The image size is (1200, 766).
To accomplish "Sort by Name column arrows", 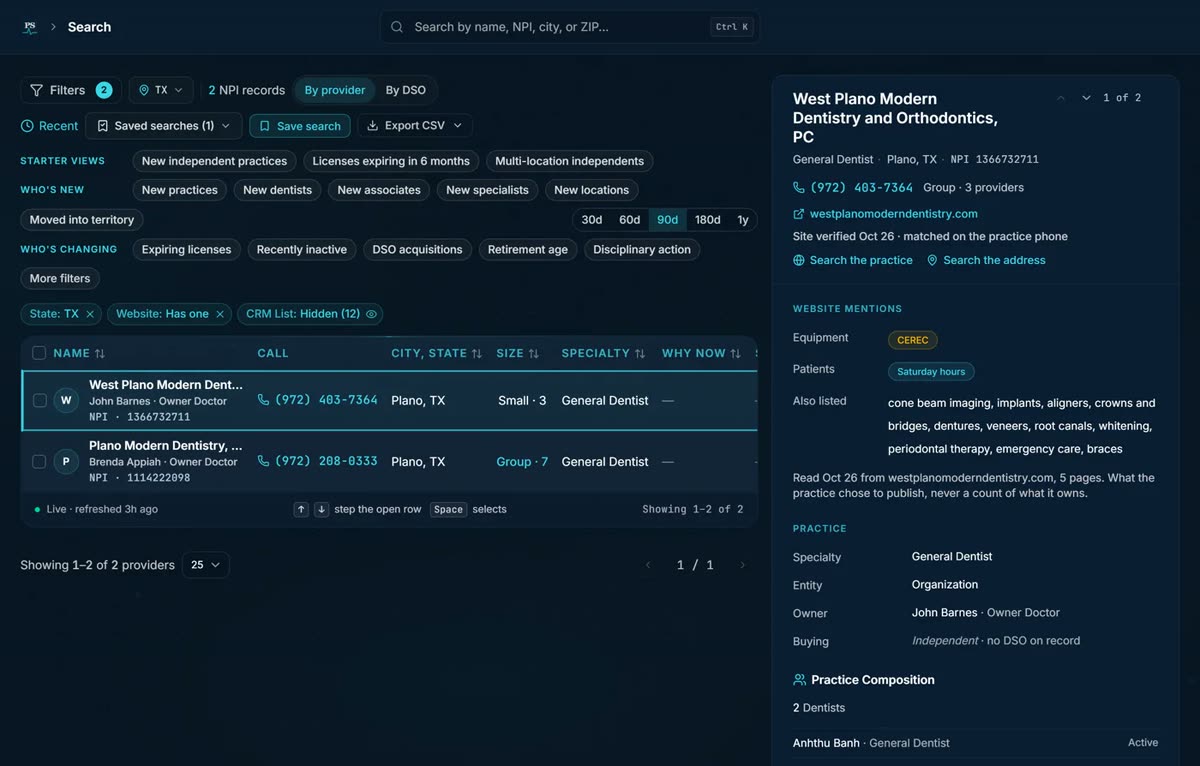I will (100, 354).
